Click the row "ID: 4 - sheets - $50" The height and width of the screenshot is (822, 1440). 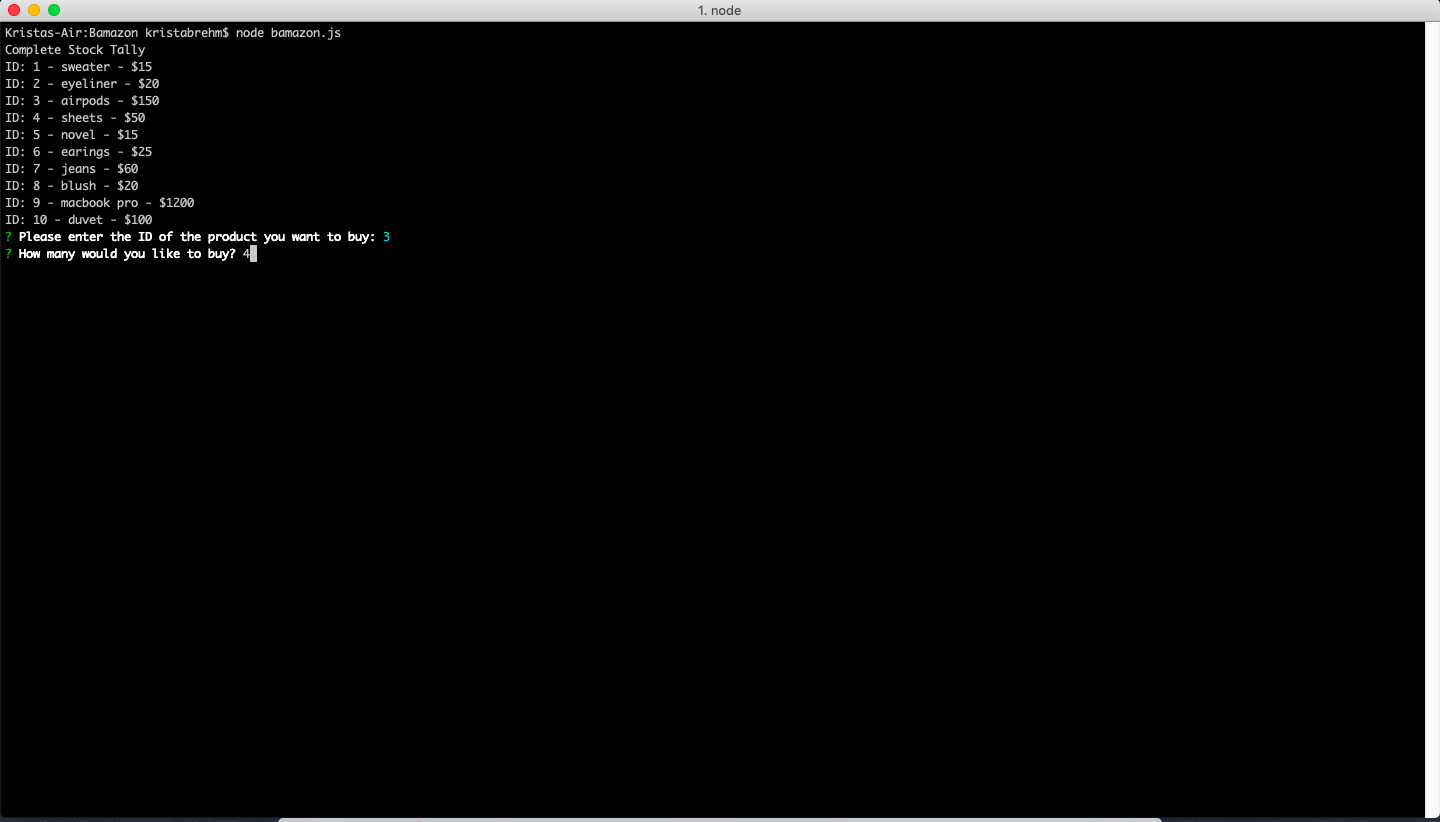[x=75, y=118]
